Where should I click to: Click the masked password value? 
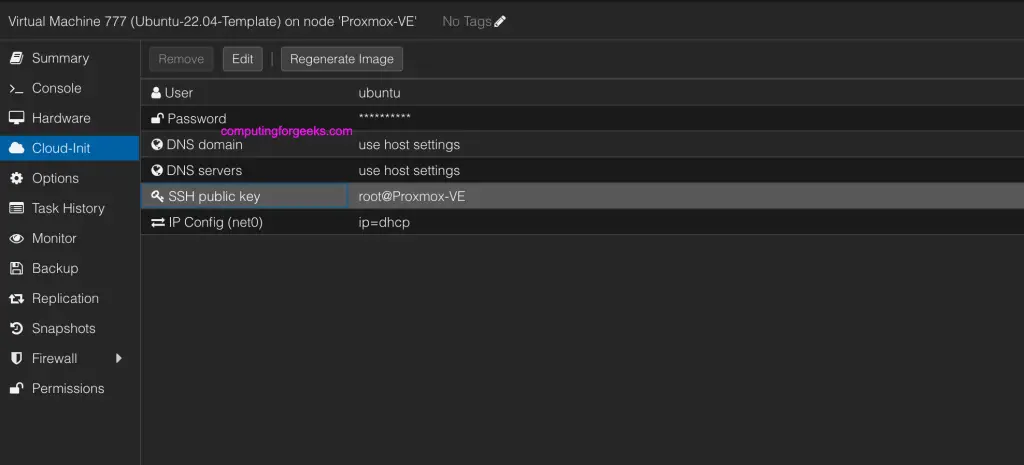[385, 117]
